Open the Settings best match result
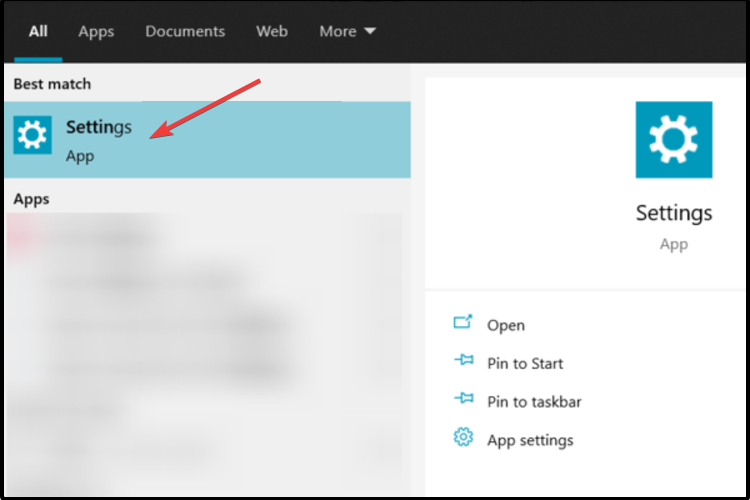This screenshot has height=500, width=750. coord(207,140)
